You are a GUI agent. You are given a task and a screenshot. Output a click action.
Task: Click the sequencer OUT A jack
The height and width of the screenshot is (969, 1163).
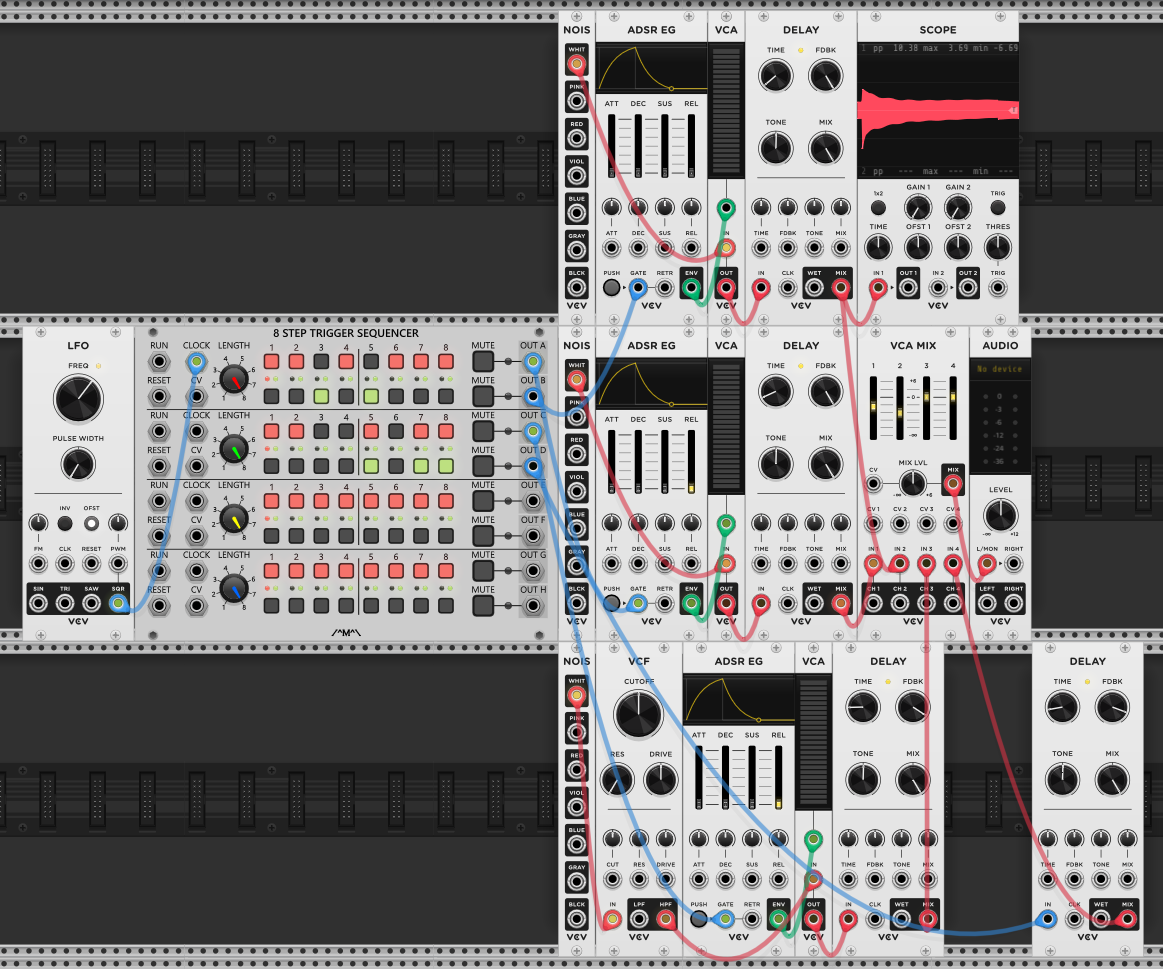point(533,362)
